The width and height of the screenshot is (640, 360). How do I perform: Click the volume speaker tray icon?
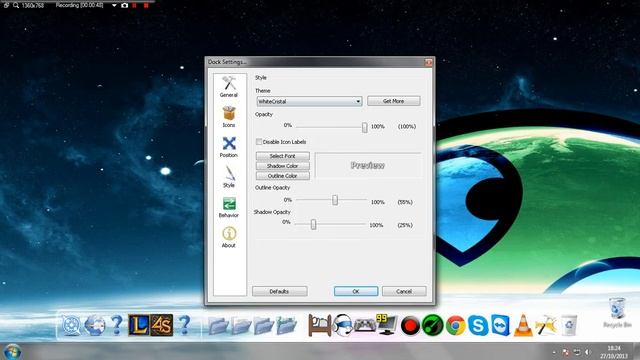coord(587,352)
